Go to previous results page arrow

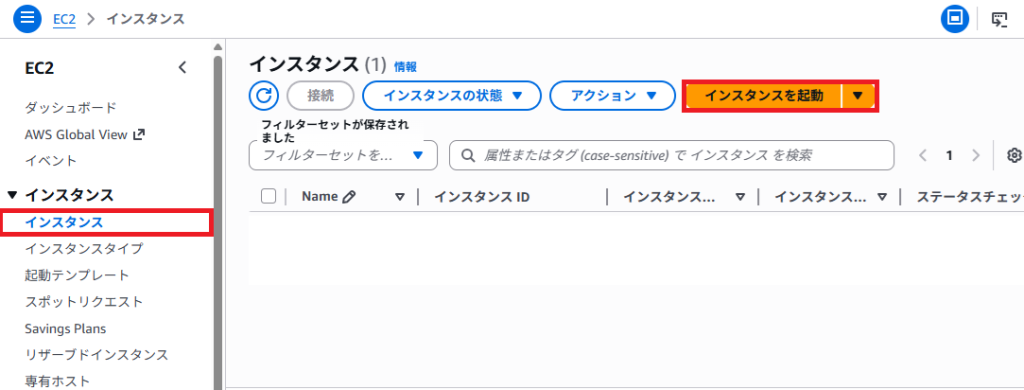[x=923, y=155]
